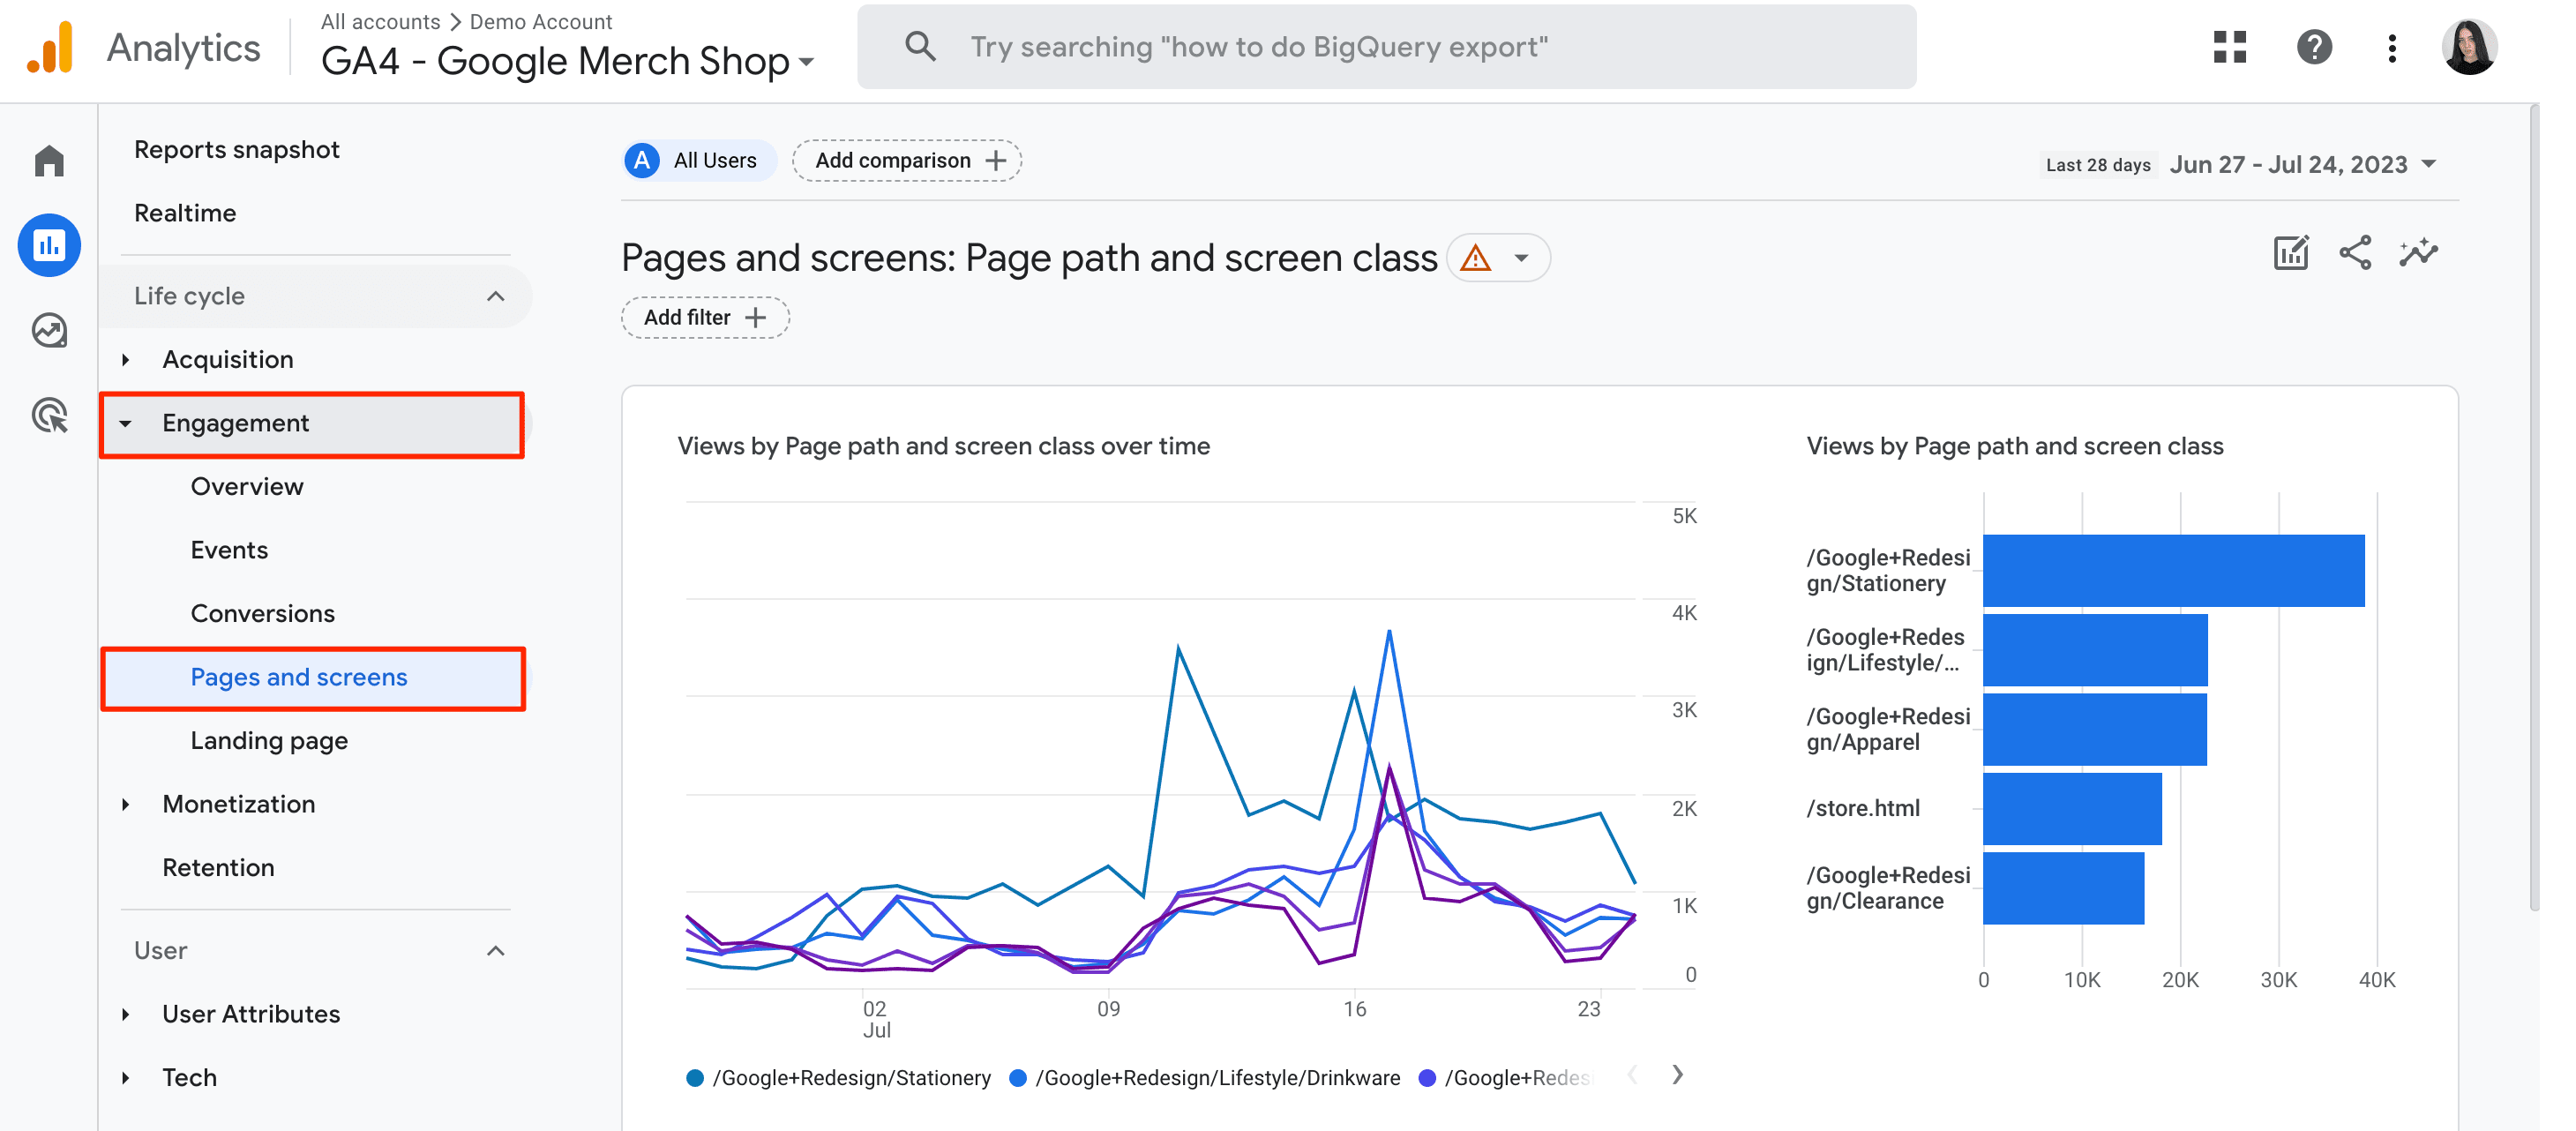Viewport: 2576px width, 1131px height.
Task: Click the Analytics logo icon
Action: [50, 47]
